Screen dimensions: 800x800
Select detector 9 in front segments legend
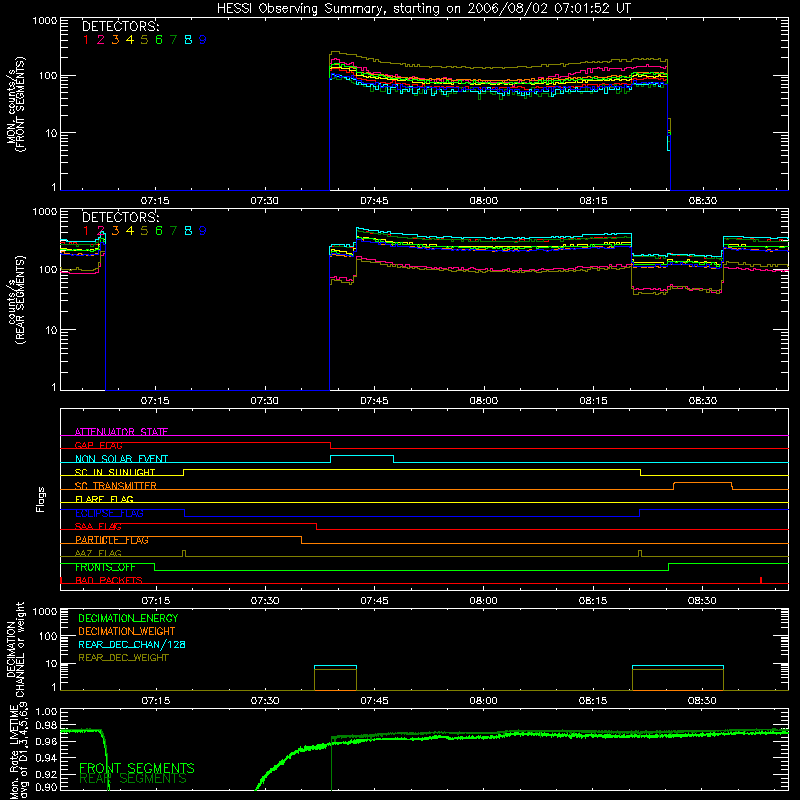click(203, 40)
